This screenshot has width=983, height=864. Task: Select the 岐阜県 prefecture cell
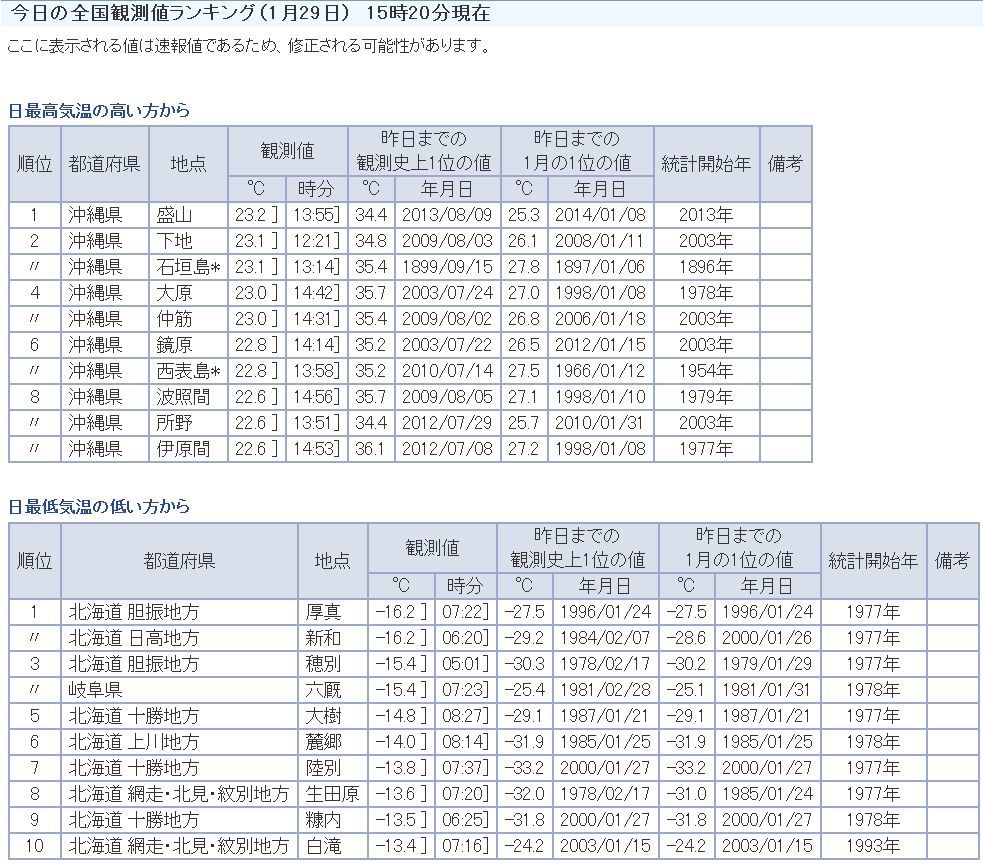pyautogui.click(x=95, y=690)
